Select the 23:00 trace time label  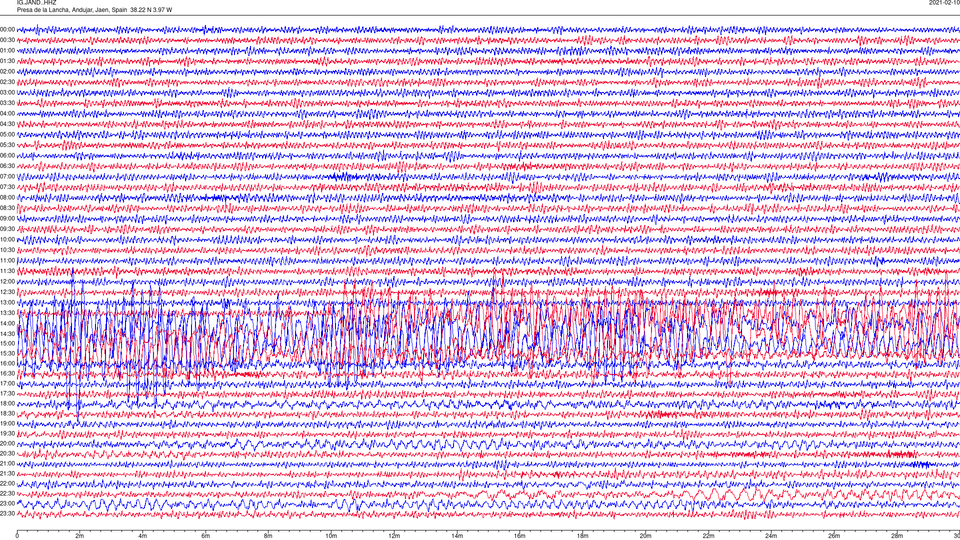(x=7, y=504)
